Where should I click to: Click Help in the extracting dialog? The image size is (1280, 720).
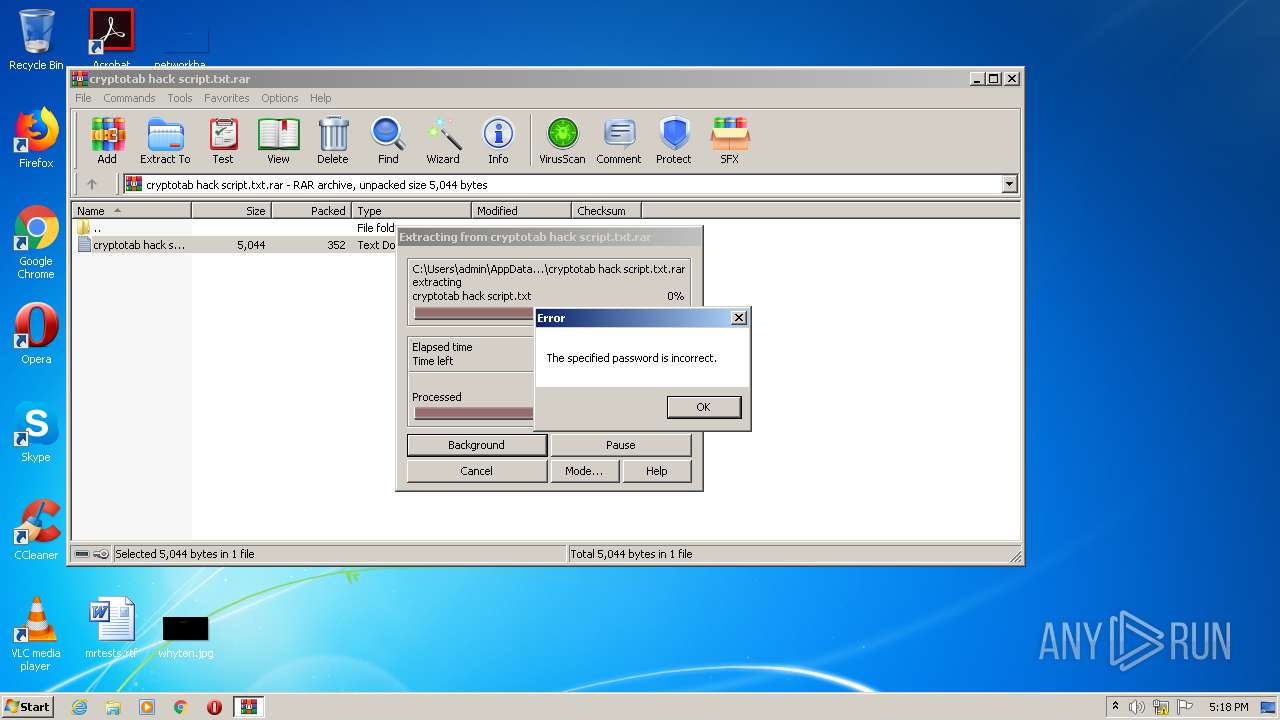click(x=656, y=471)
